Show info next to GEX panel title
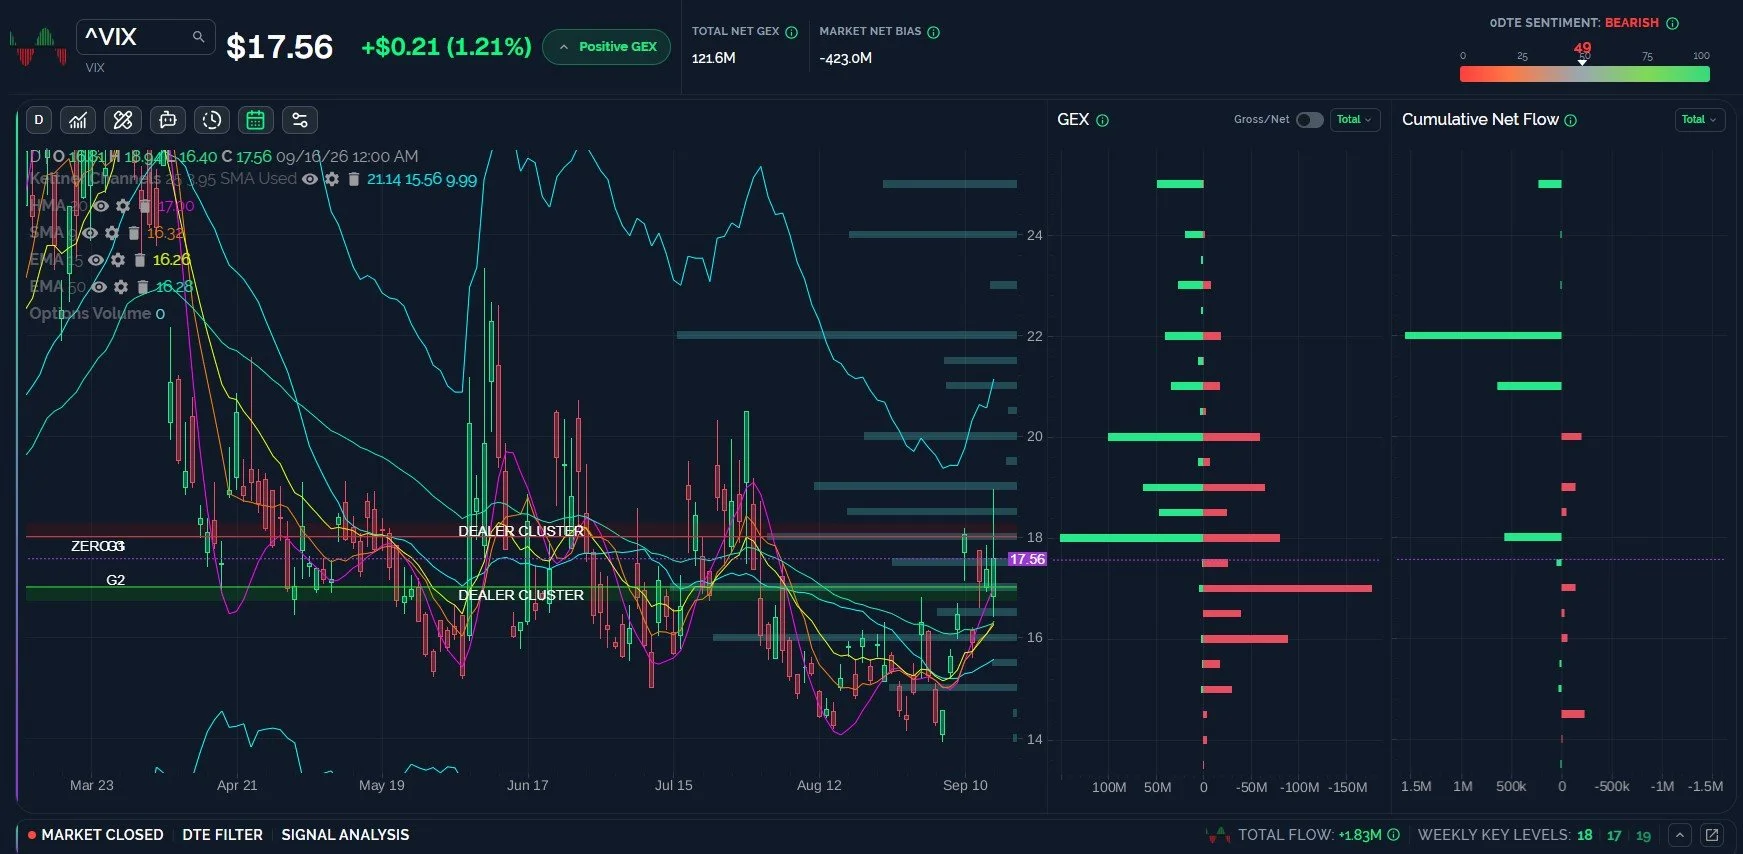The image size is (1743, 854). (1103, 120)
